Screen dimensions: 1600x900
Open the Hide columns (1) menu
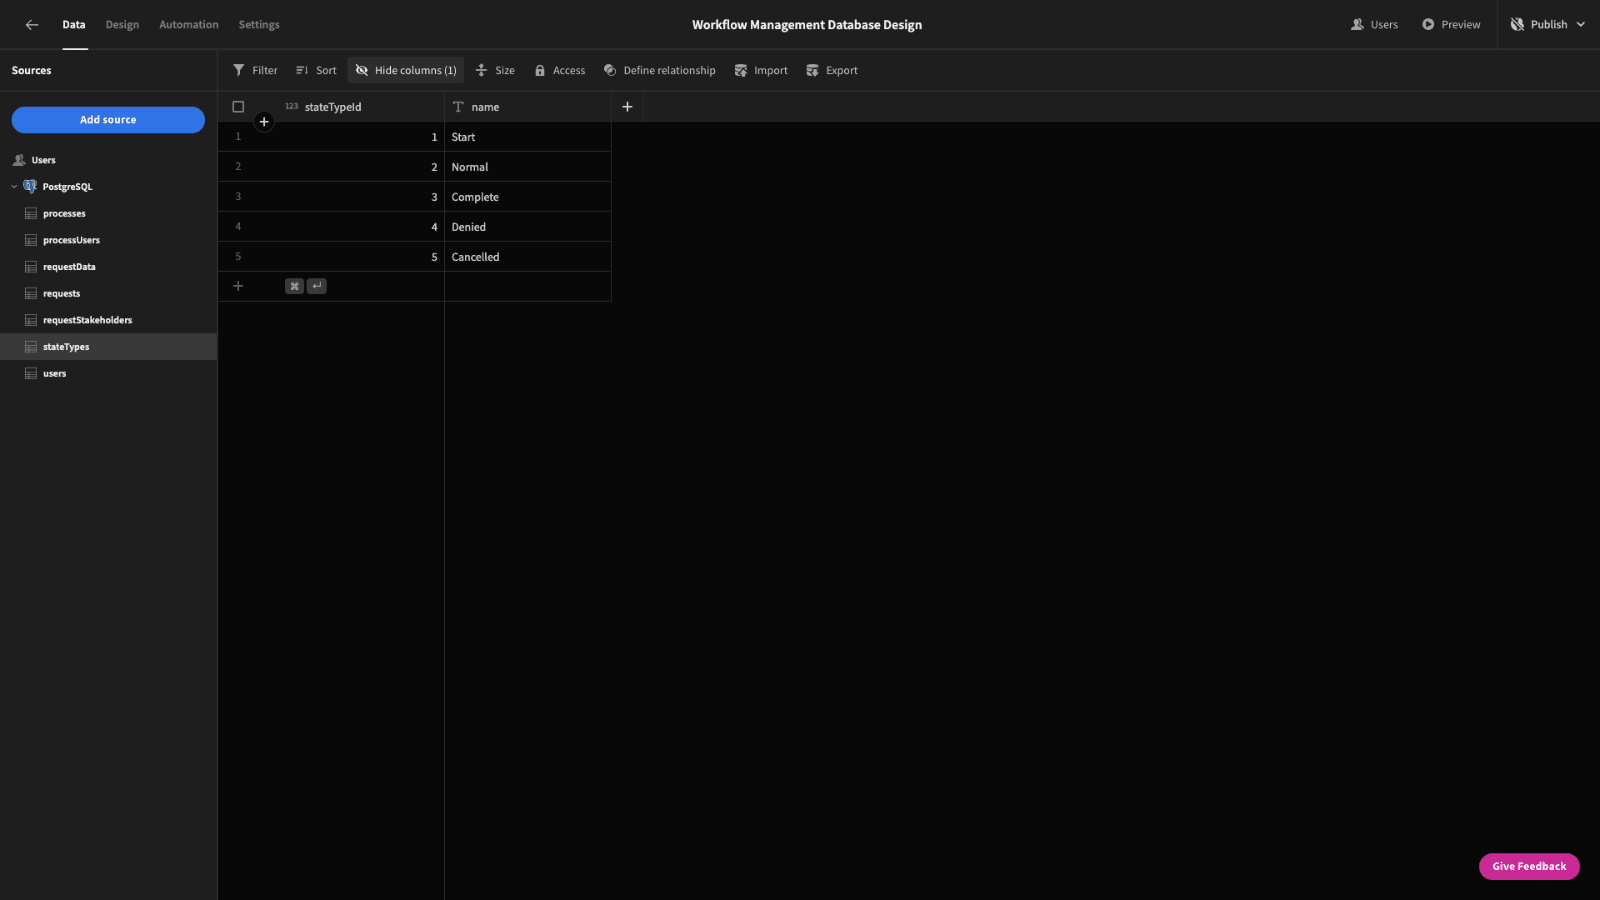406,71
